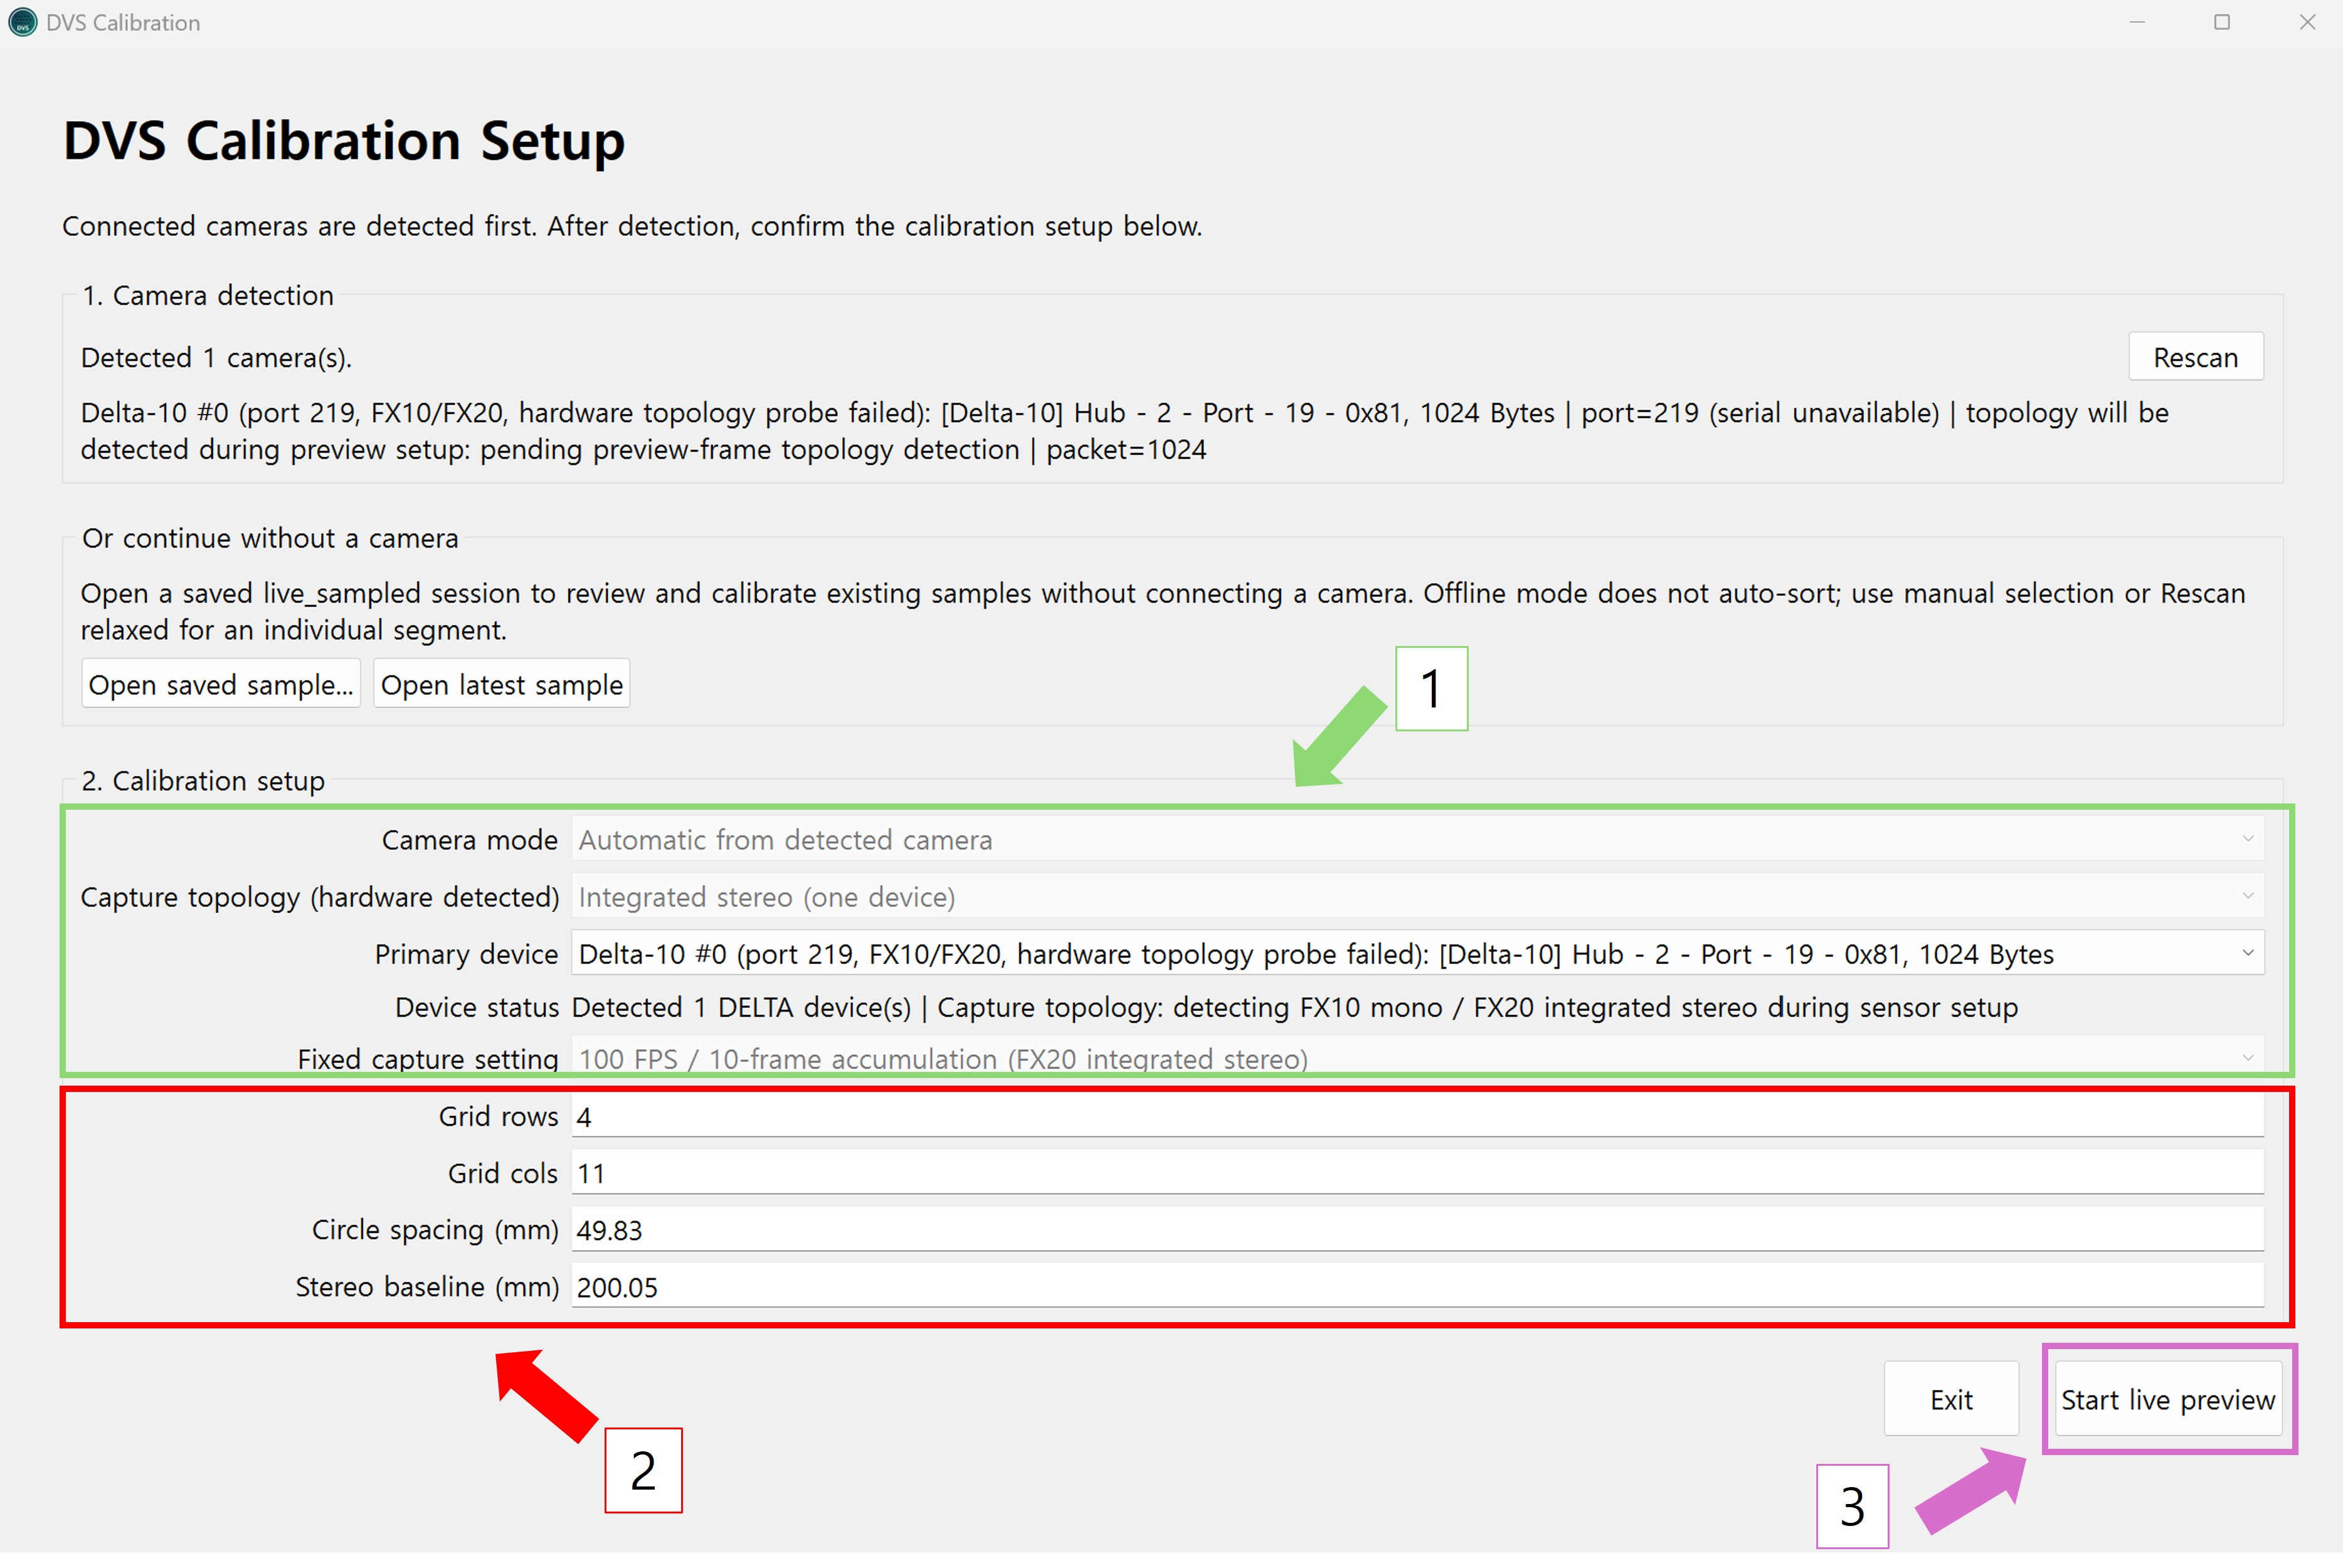
Task: Click the Delta-10 #0 camera description text
Action: tap(1125, 431)
